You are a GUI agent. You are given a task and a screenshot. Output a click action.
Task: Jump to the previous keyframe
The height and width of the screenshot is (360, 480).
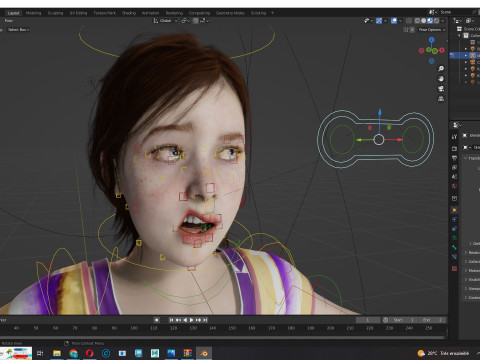coord(178,320)
